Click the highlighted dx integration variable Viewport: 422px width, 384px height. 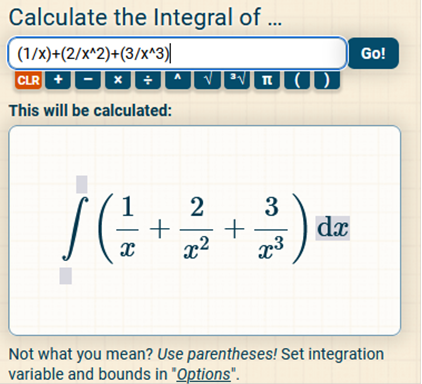(x=333, y=228)
